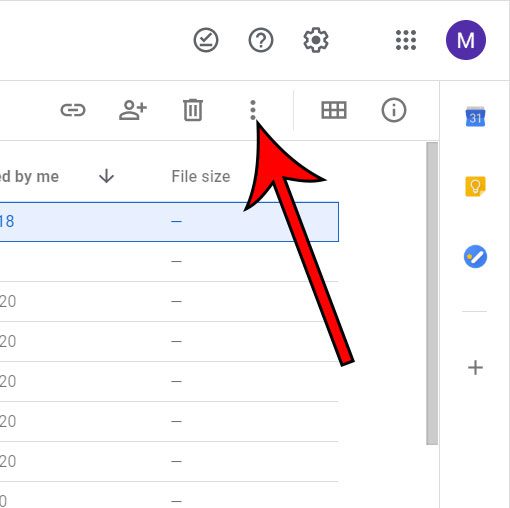This screenshot has width=510, height=508.
Task: Switch to grid view layout
Action: 334,110
